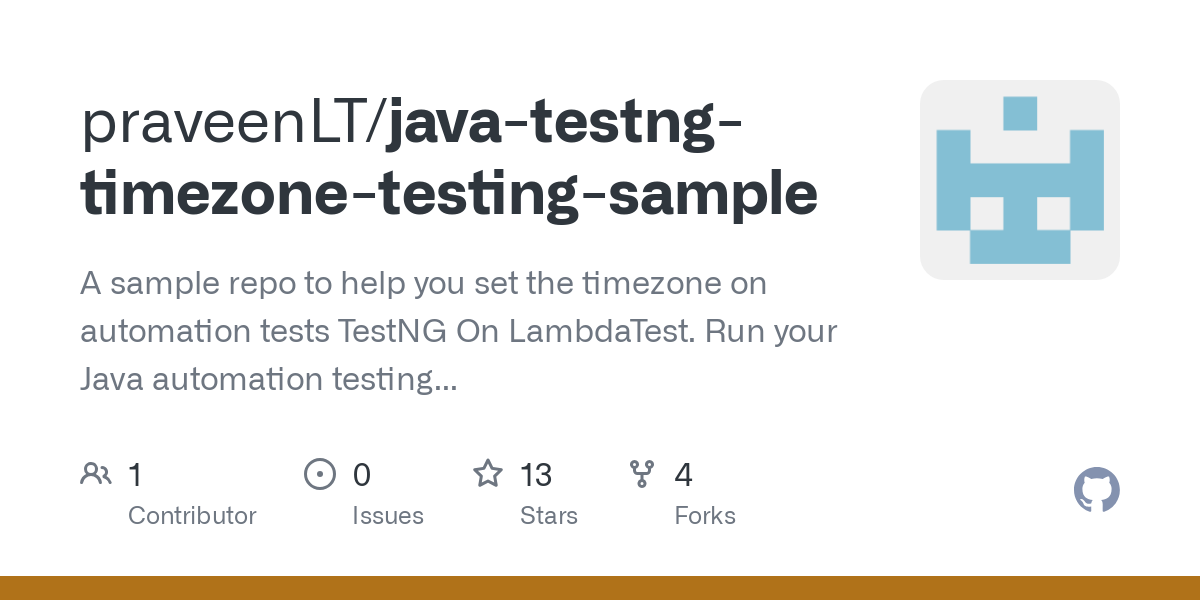Click the GitHub octocat logo
The height and width of the screenshot is (600, 1200).
click(1096, 491)
